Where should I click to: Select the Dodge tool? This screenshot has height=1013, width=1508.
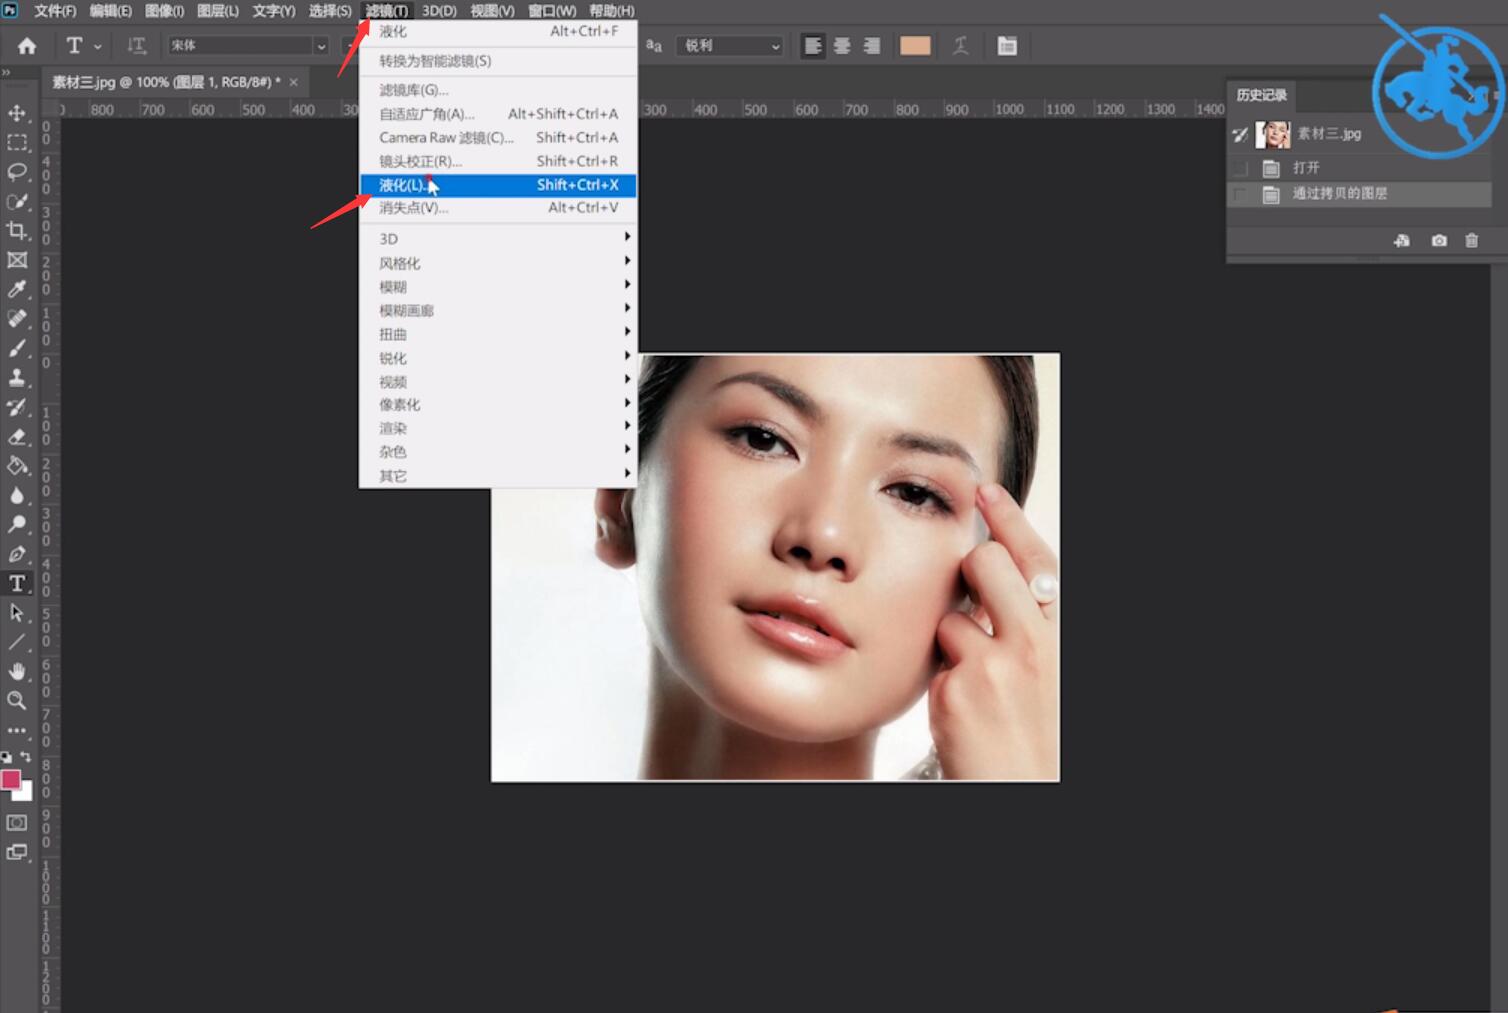[x=17, y=524]
